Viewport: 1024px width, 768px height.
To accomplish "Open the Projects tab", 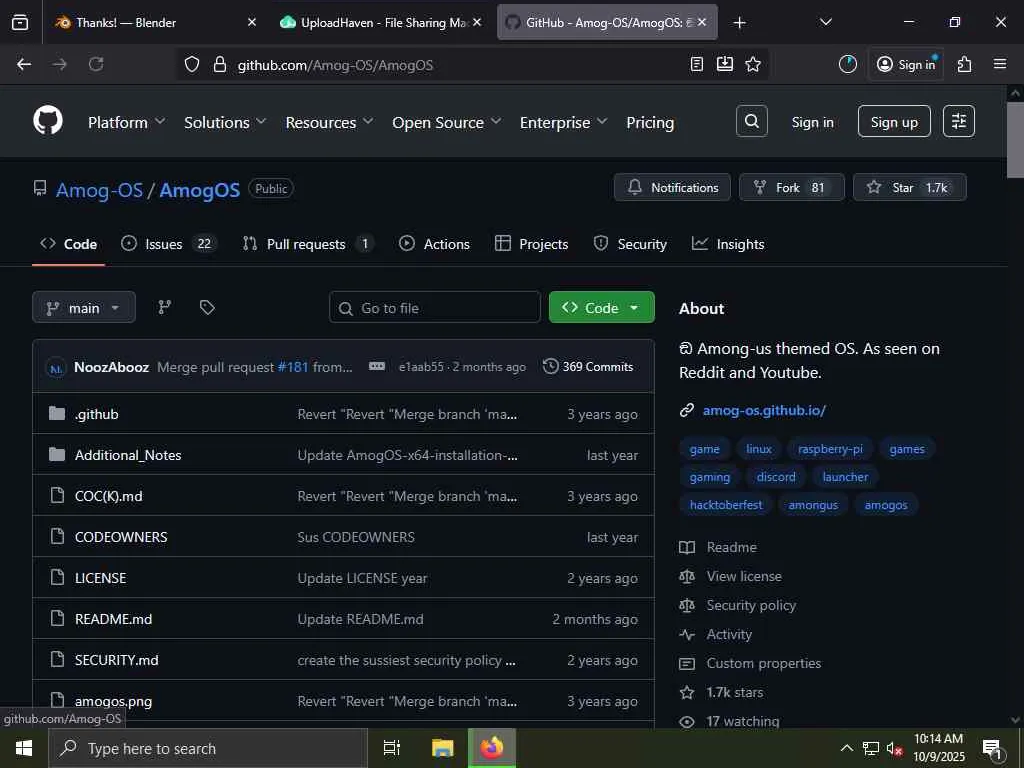I will point(532,244).
